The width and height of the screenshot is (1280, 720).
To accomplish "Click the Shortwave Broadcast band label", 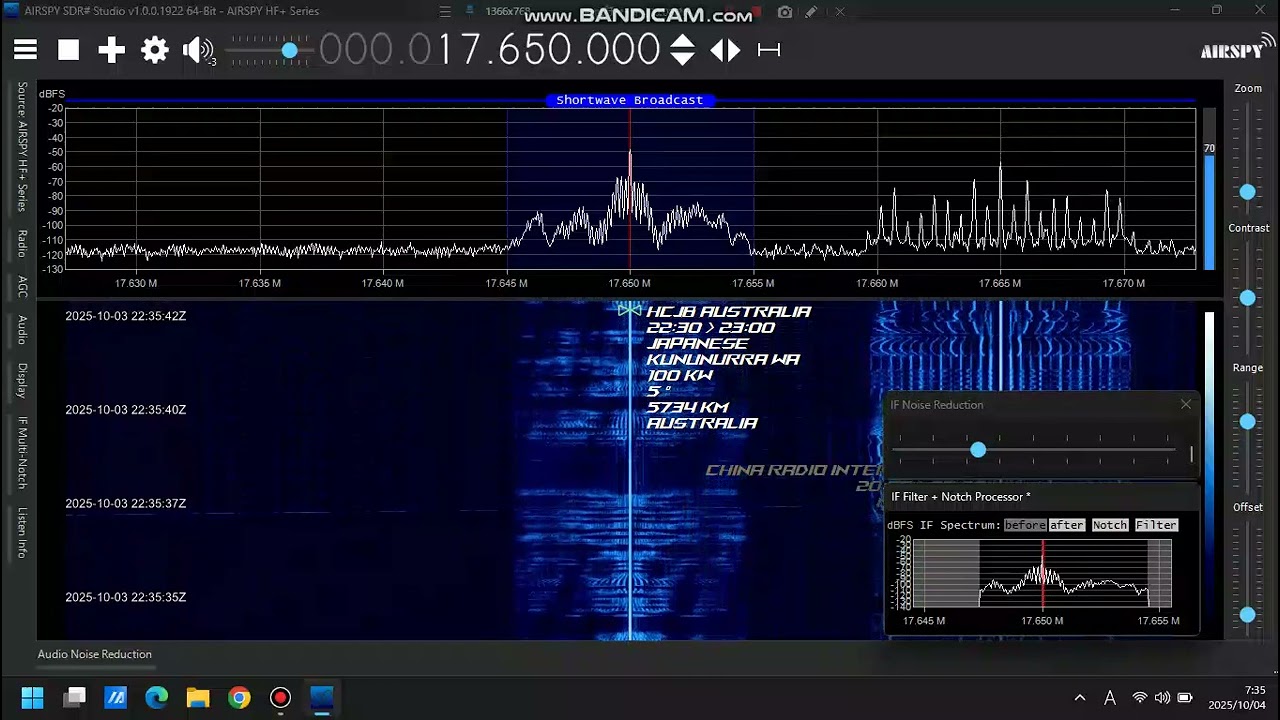I will 630,100.
